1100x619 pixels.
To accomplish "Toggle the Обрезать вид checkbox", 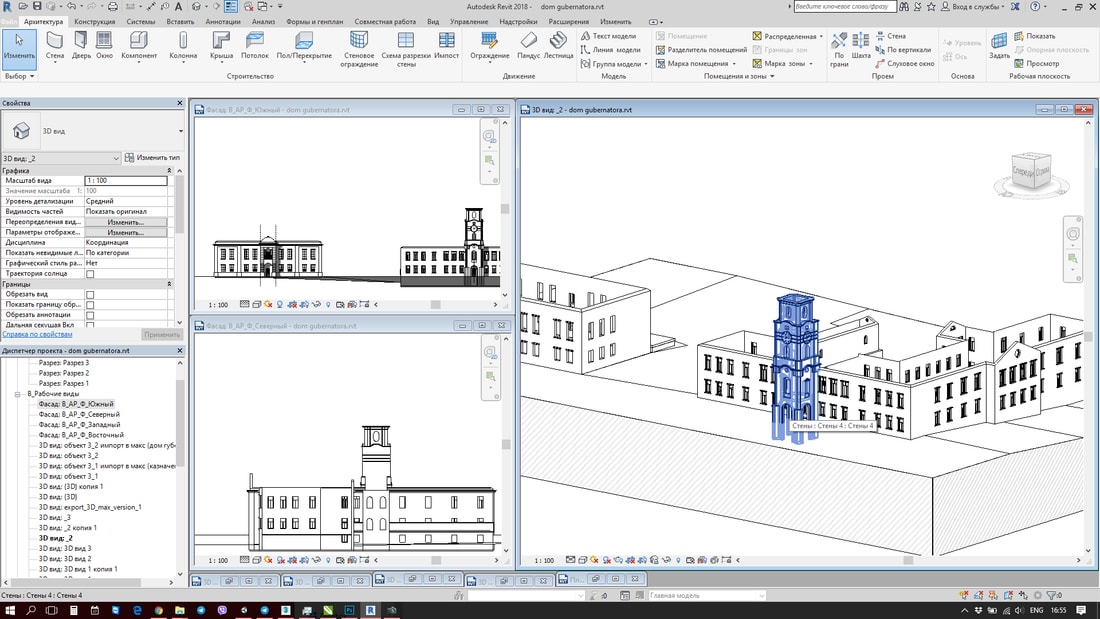I will pos(90,295).
